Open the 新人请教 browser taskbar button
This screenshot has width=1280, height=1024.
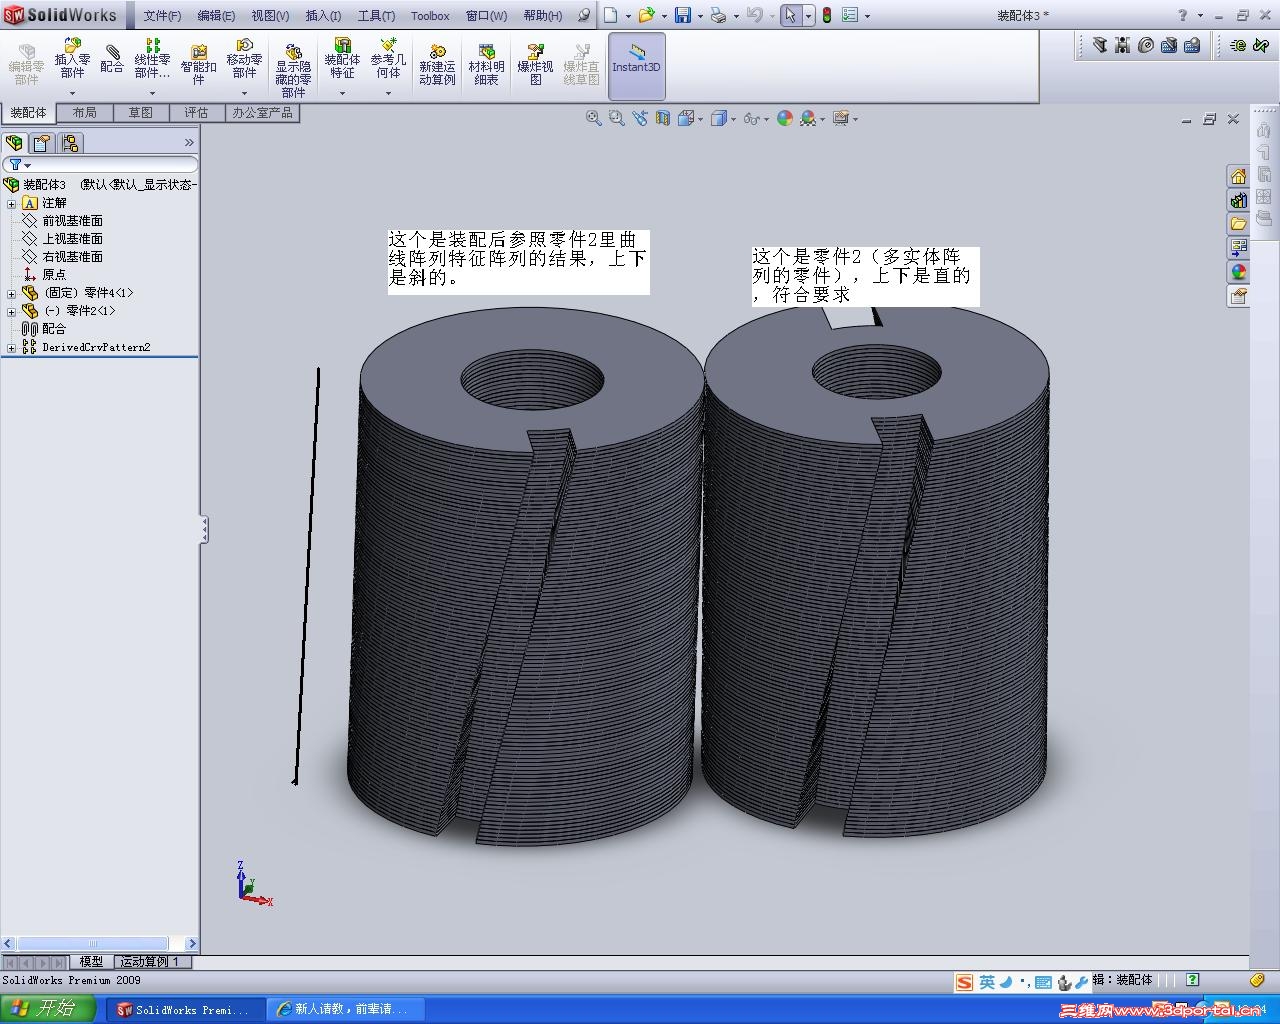coord(346,1010)
